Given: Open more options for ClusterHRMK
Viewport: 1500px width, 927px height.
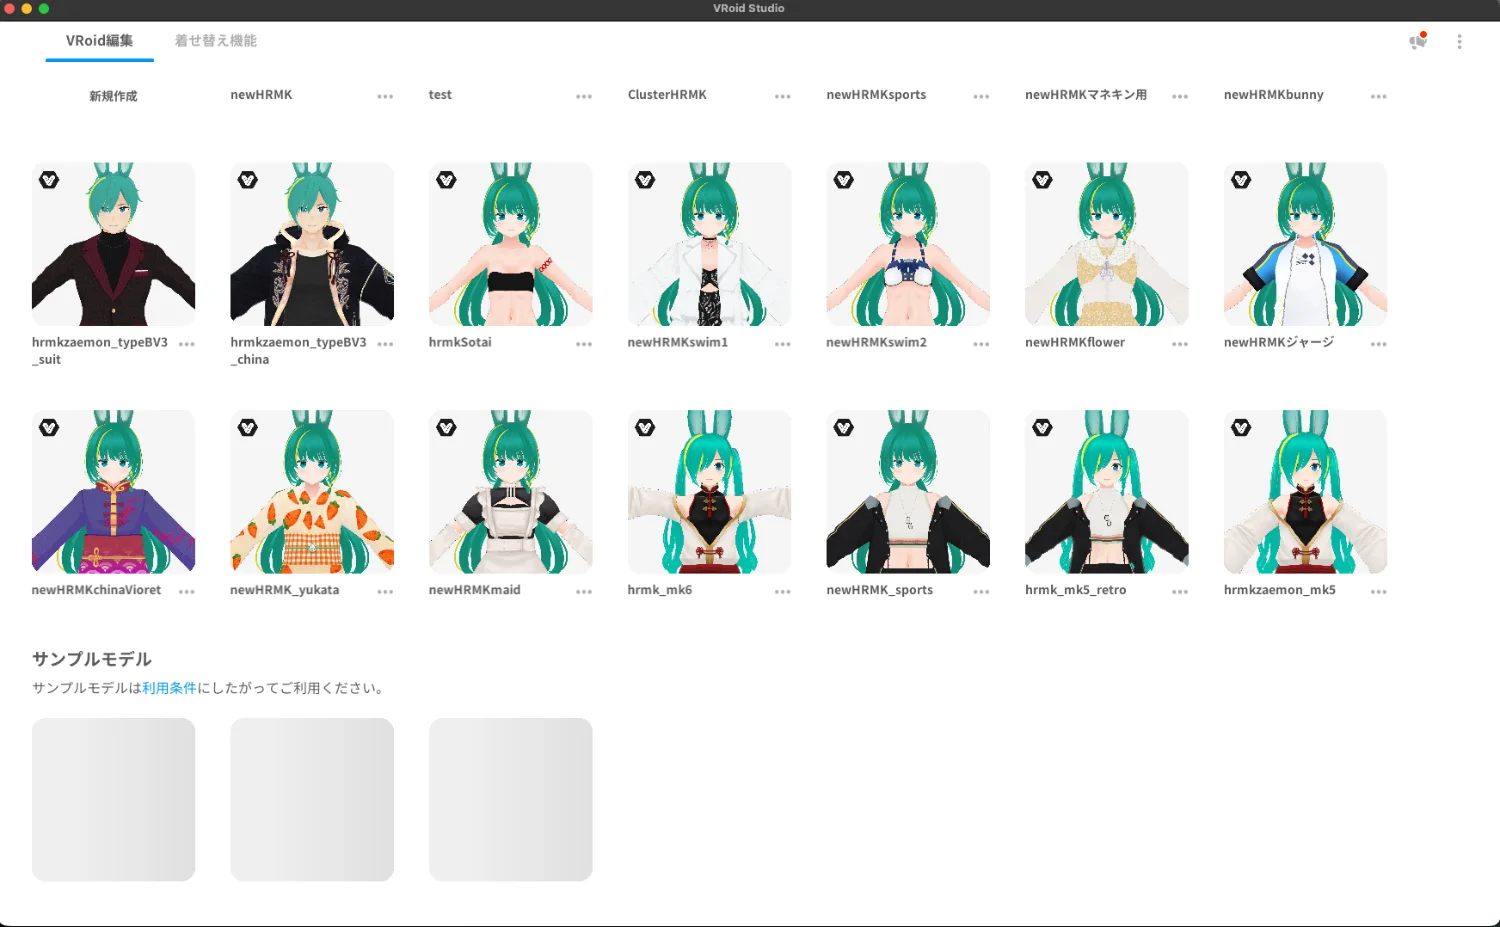Looking at the screenshot, I should pyautogui.click(x=782, y=97).
